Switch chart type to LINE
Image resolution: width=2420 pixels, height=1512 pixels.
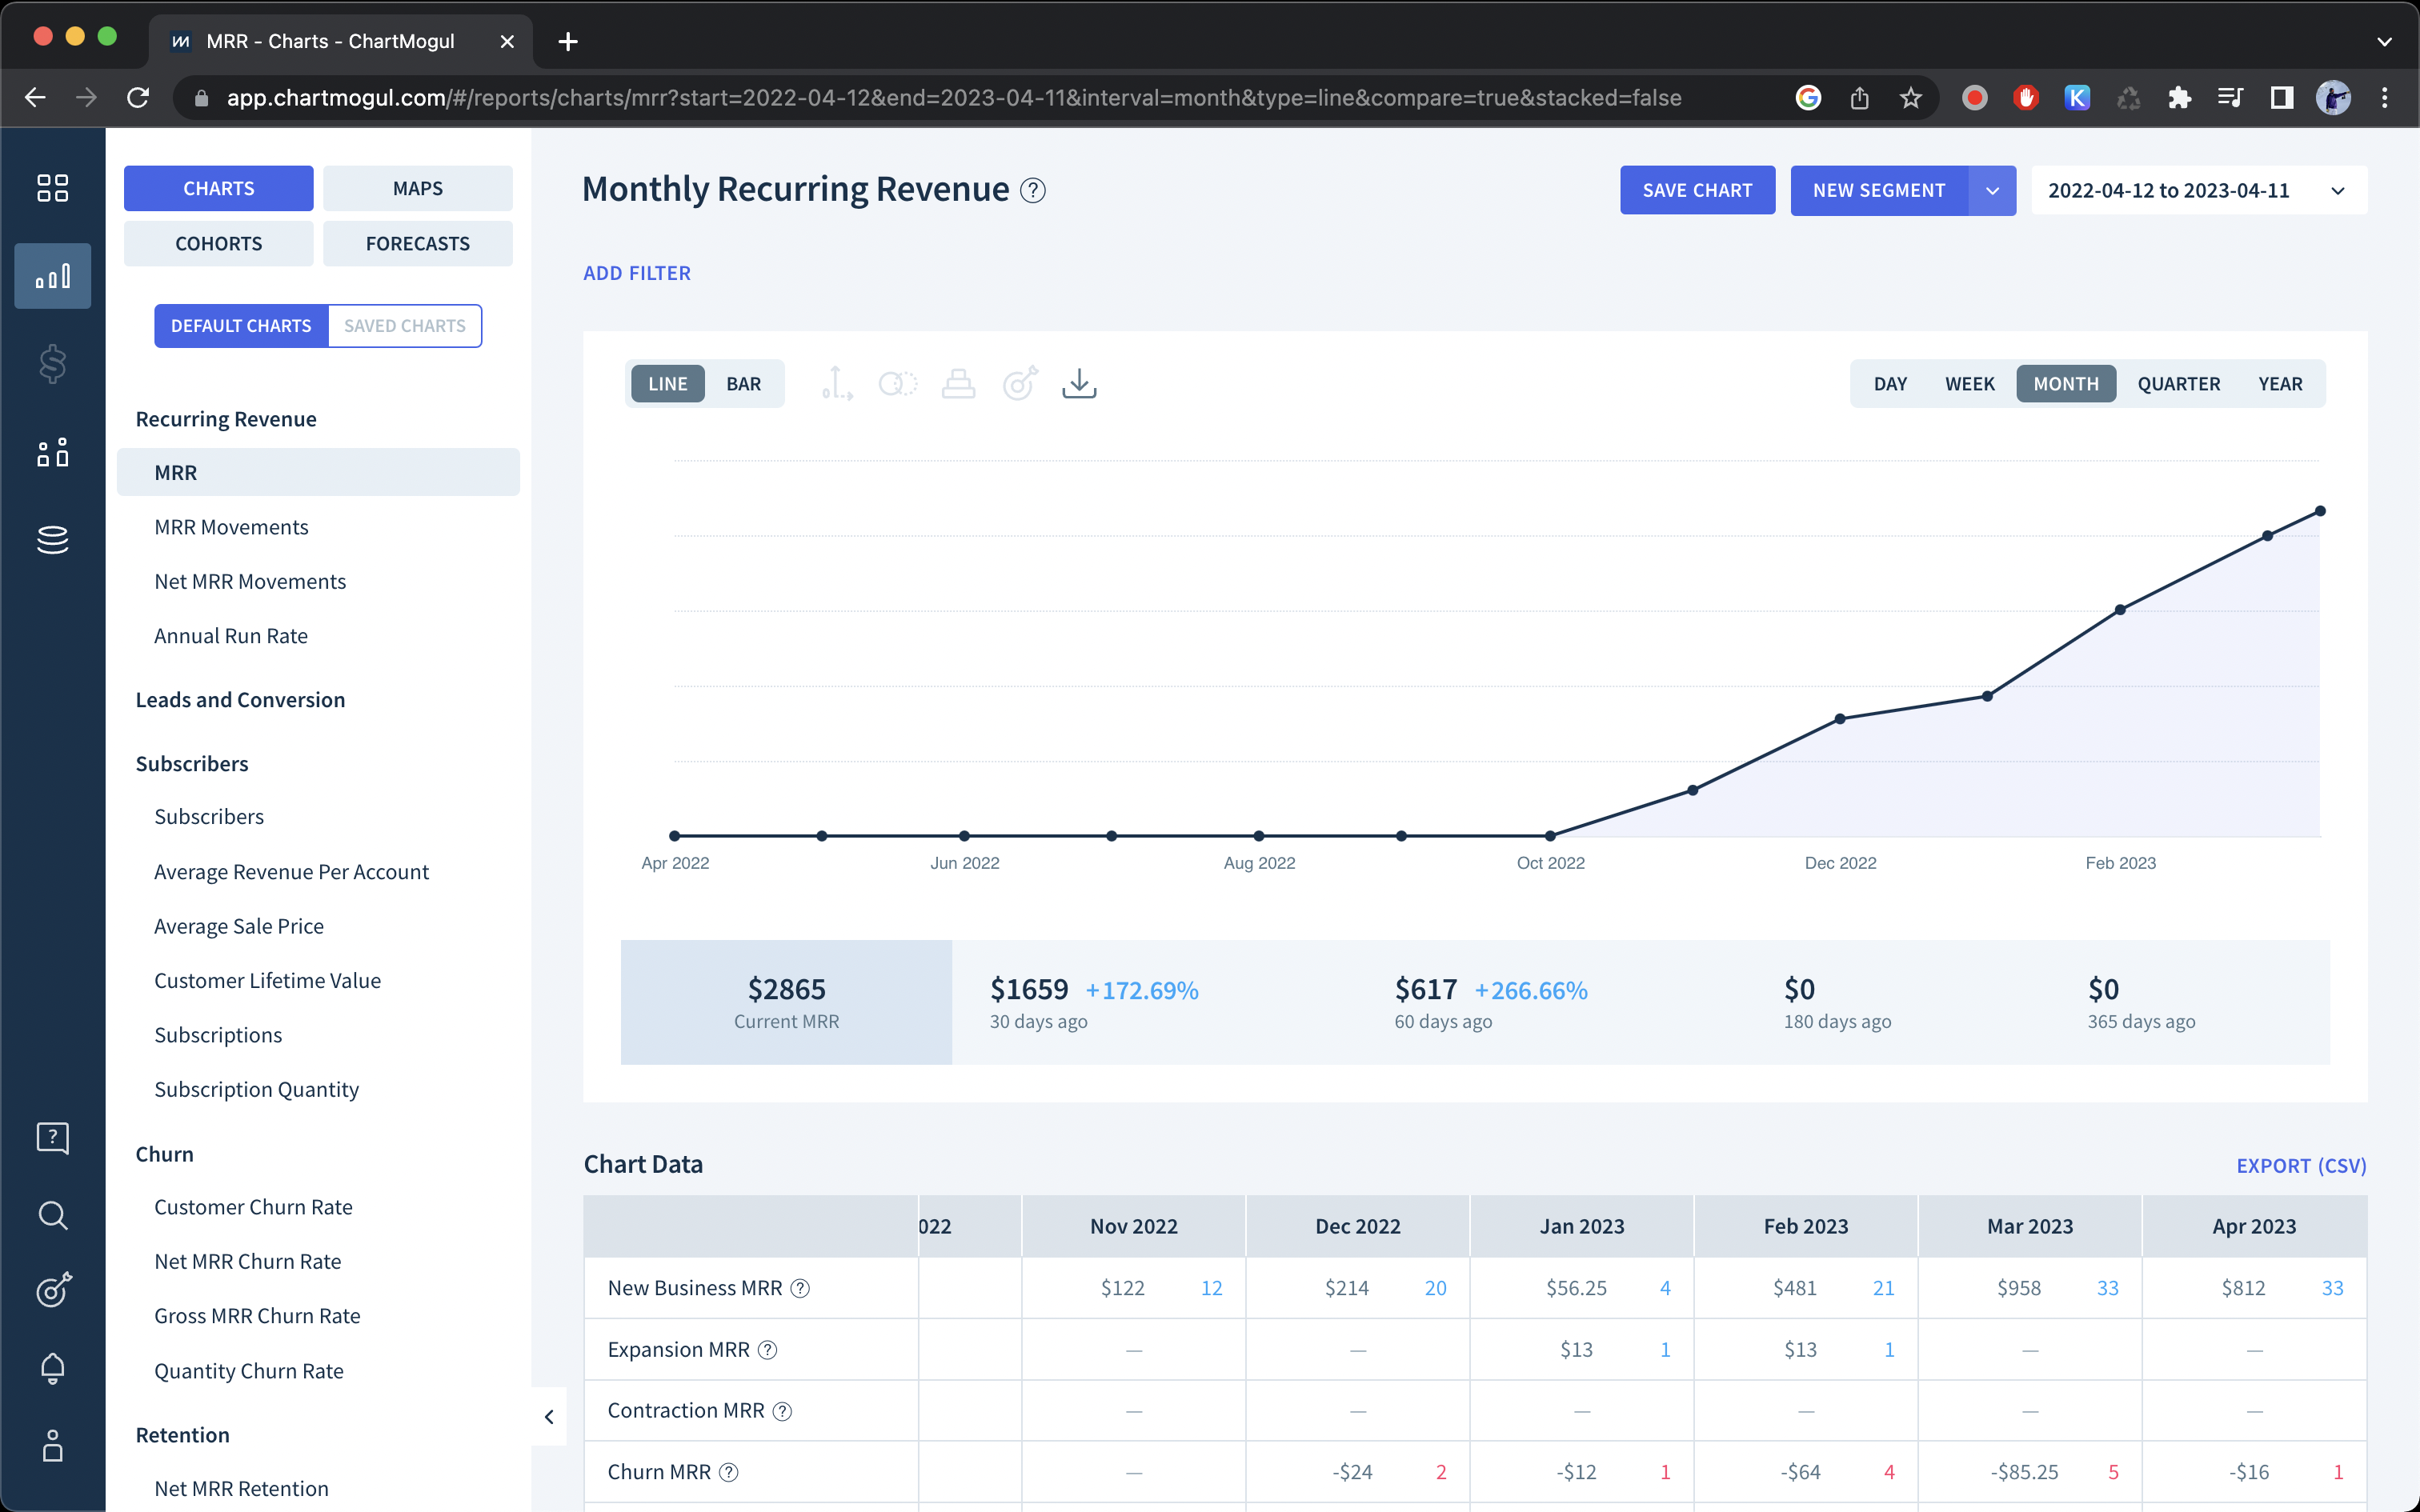668,383
